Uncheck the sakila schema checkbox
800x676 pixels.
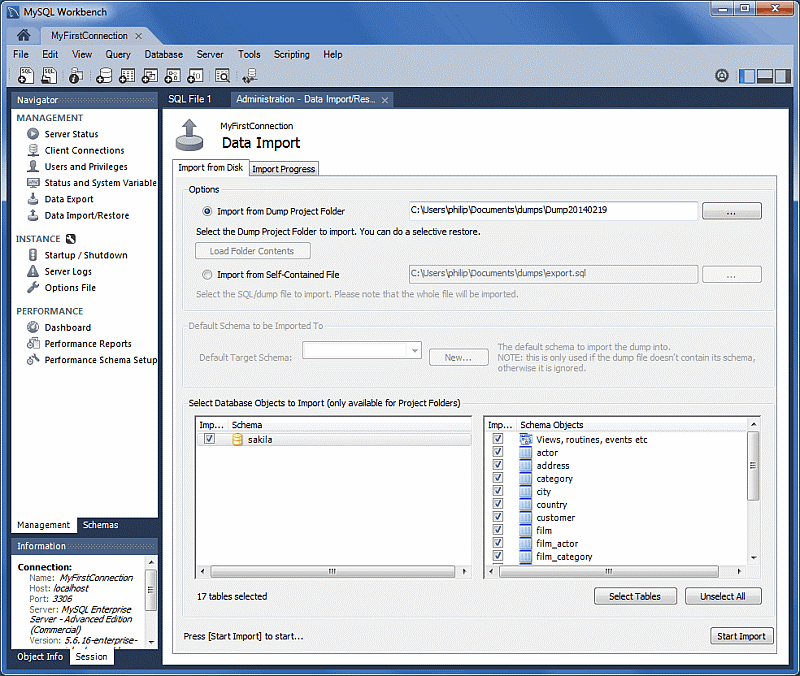[209, 439]
